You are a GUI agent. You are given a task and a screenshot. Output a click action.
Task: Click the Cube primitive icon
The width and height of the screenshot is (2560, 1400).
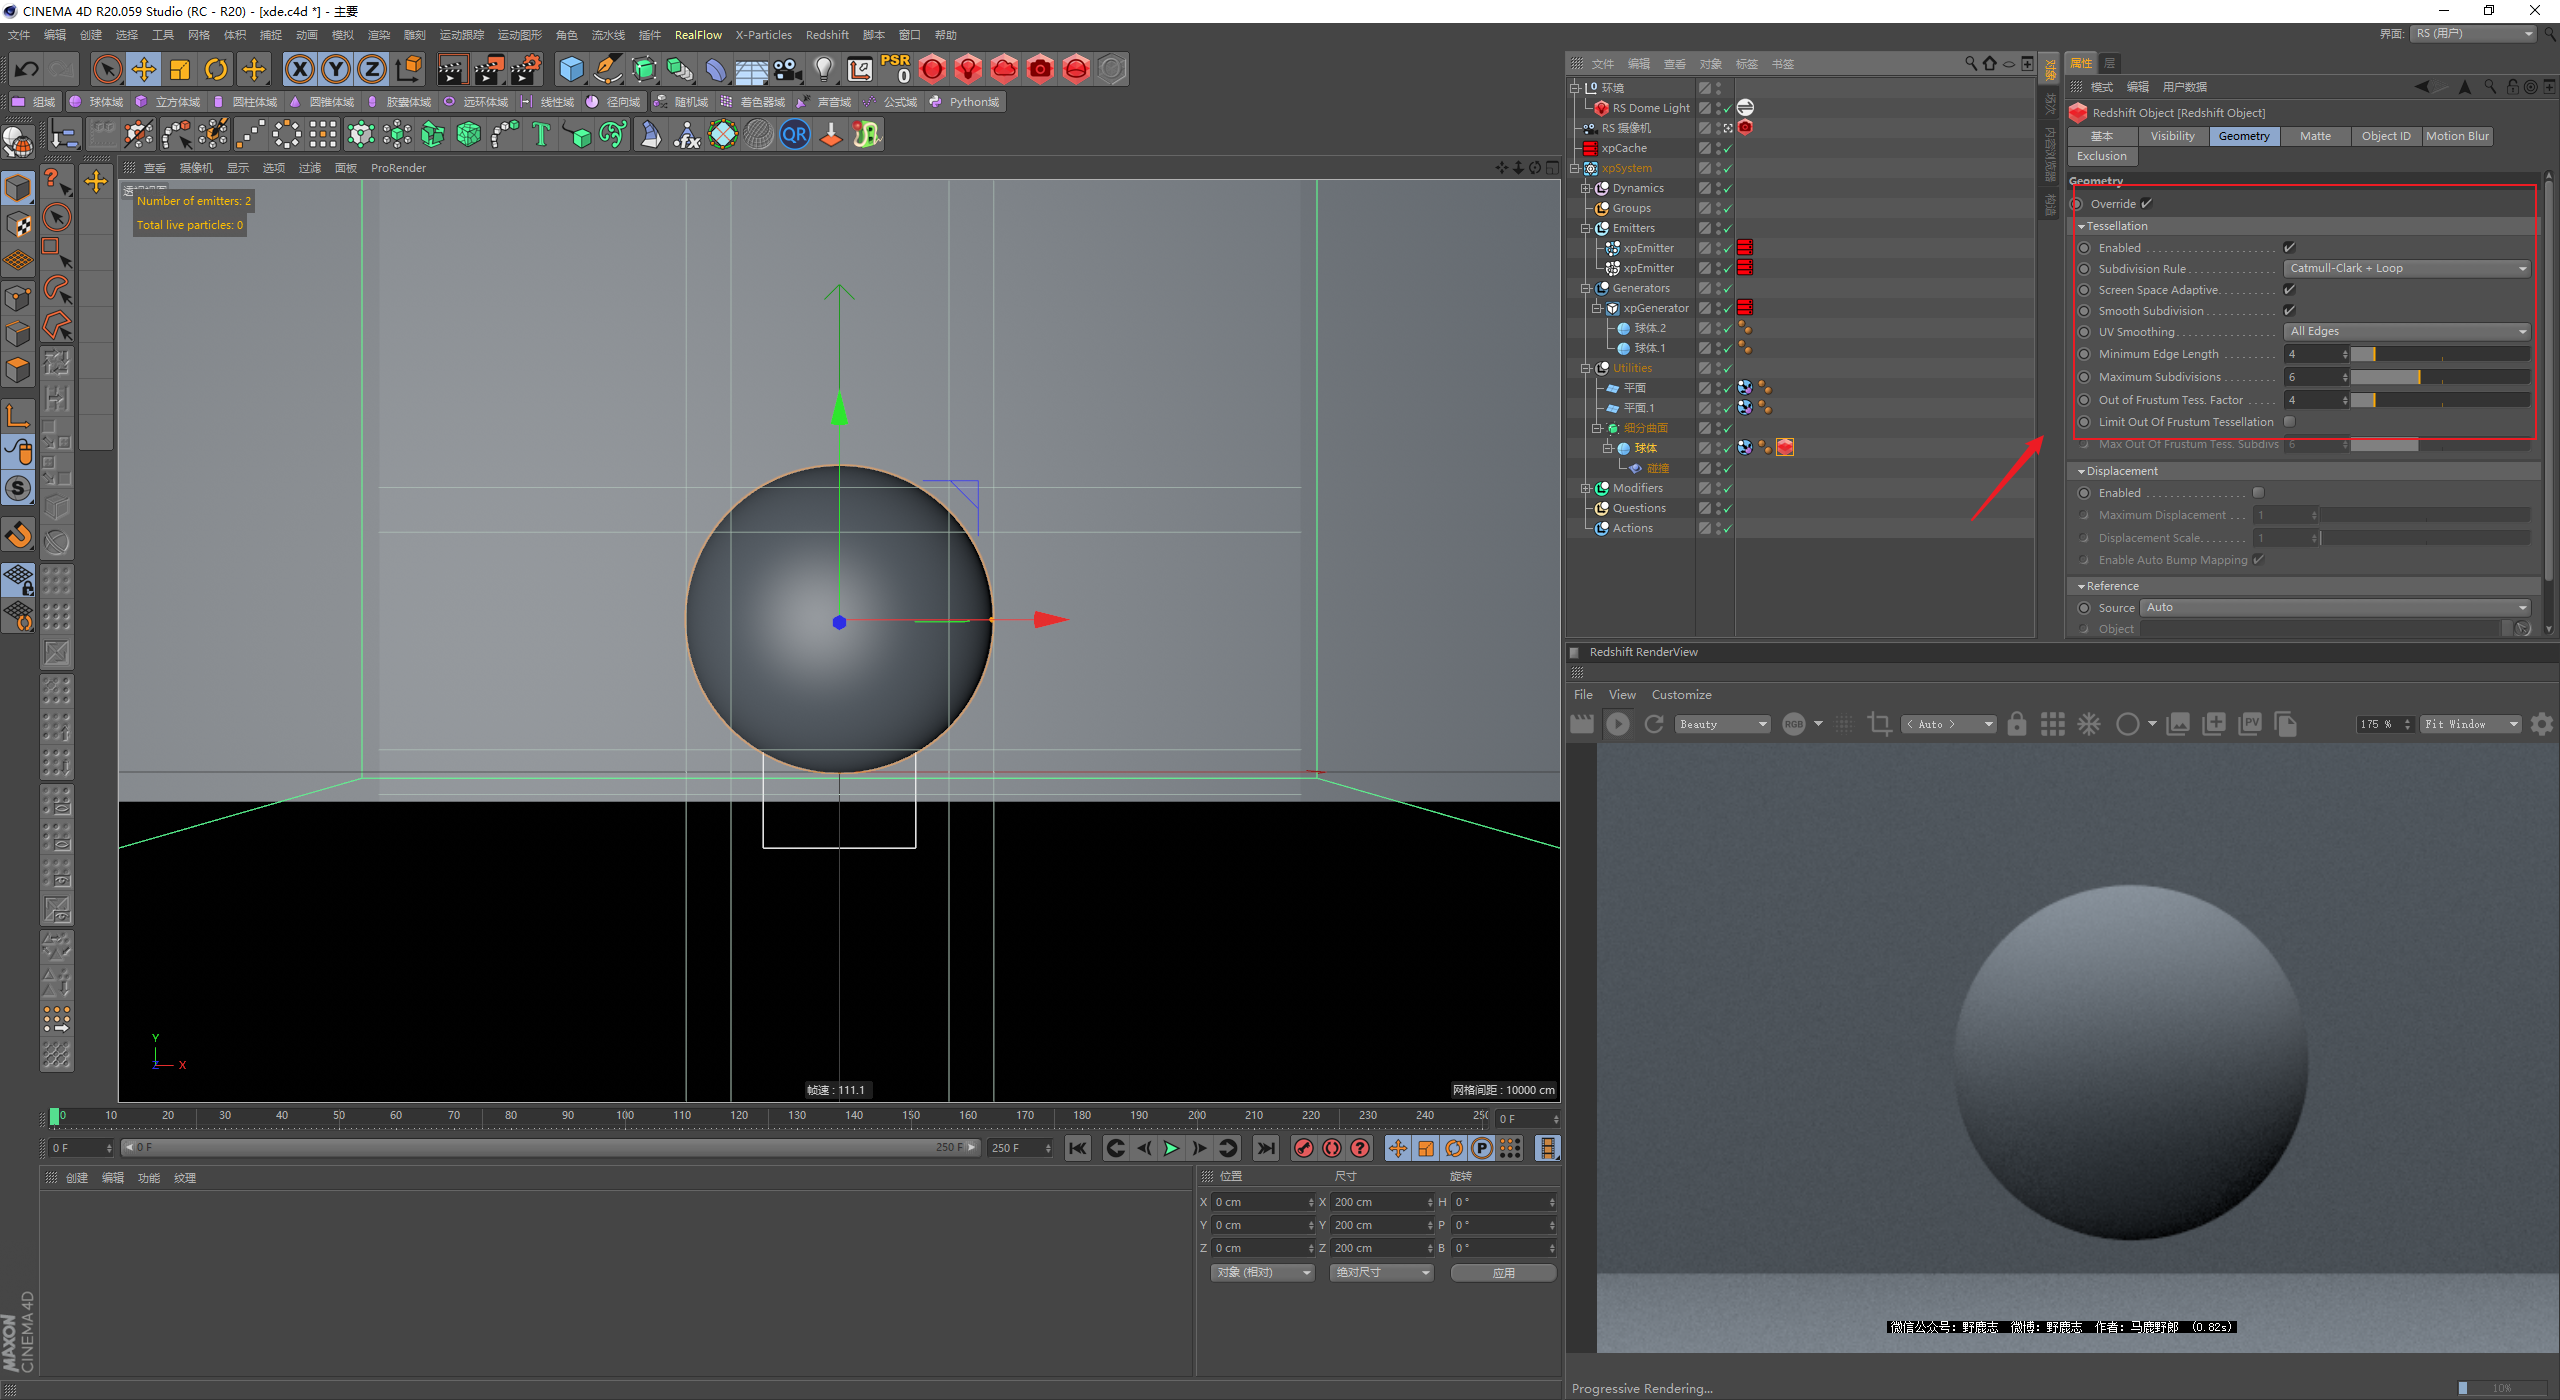click(571, 69)
